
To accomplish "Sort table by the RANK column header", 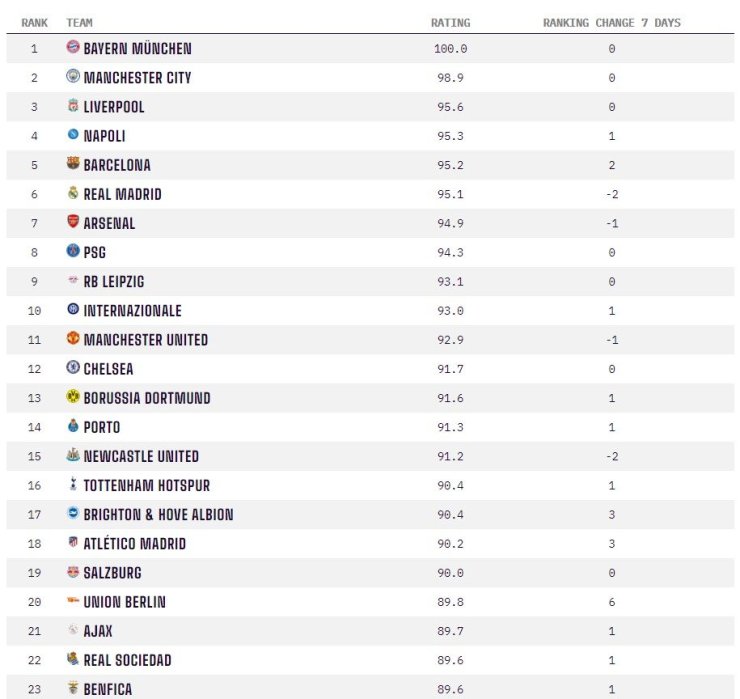I will coord(34,23).
